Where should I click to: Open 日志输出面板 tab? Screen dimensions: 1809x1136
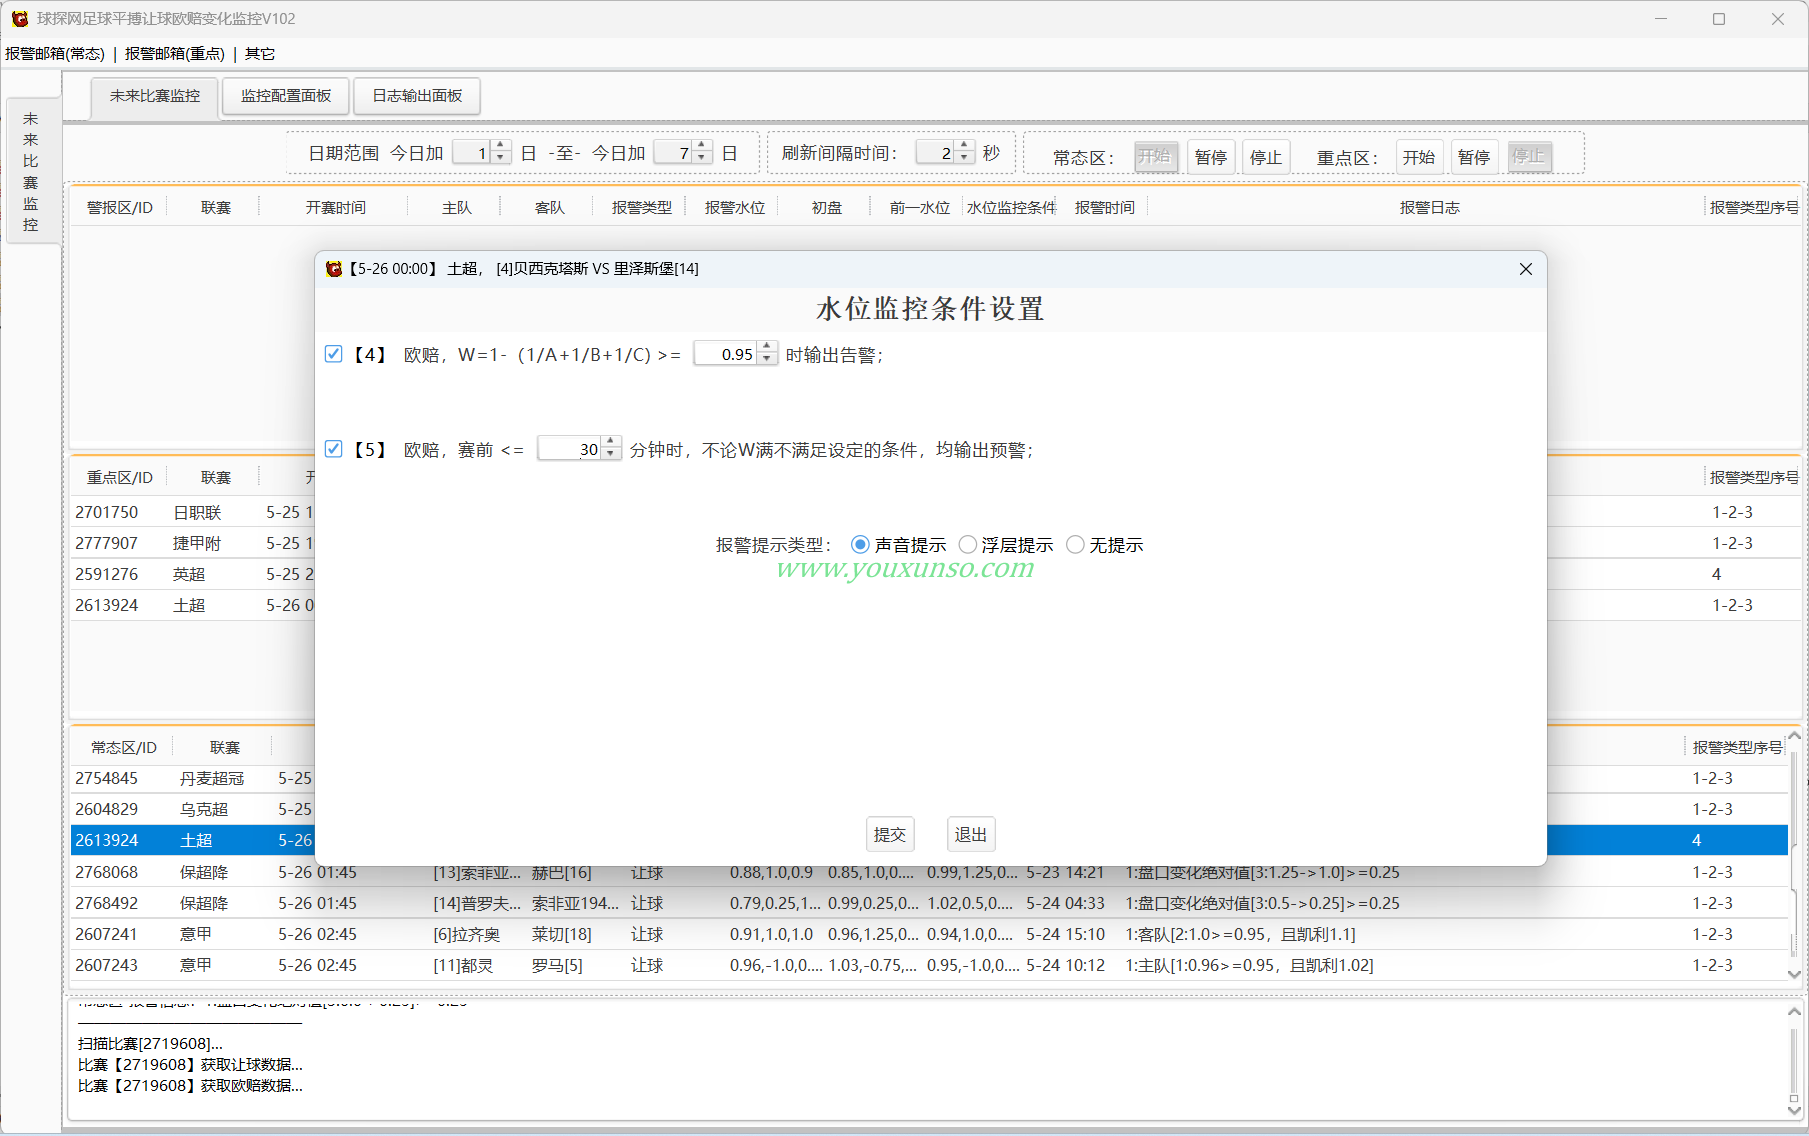tap(417, 96)
